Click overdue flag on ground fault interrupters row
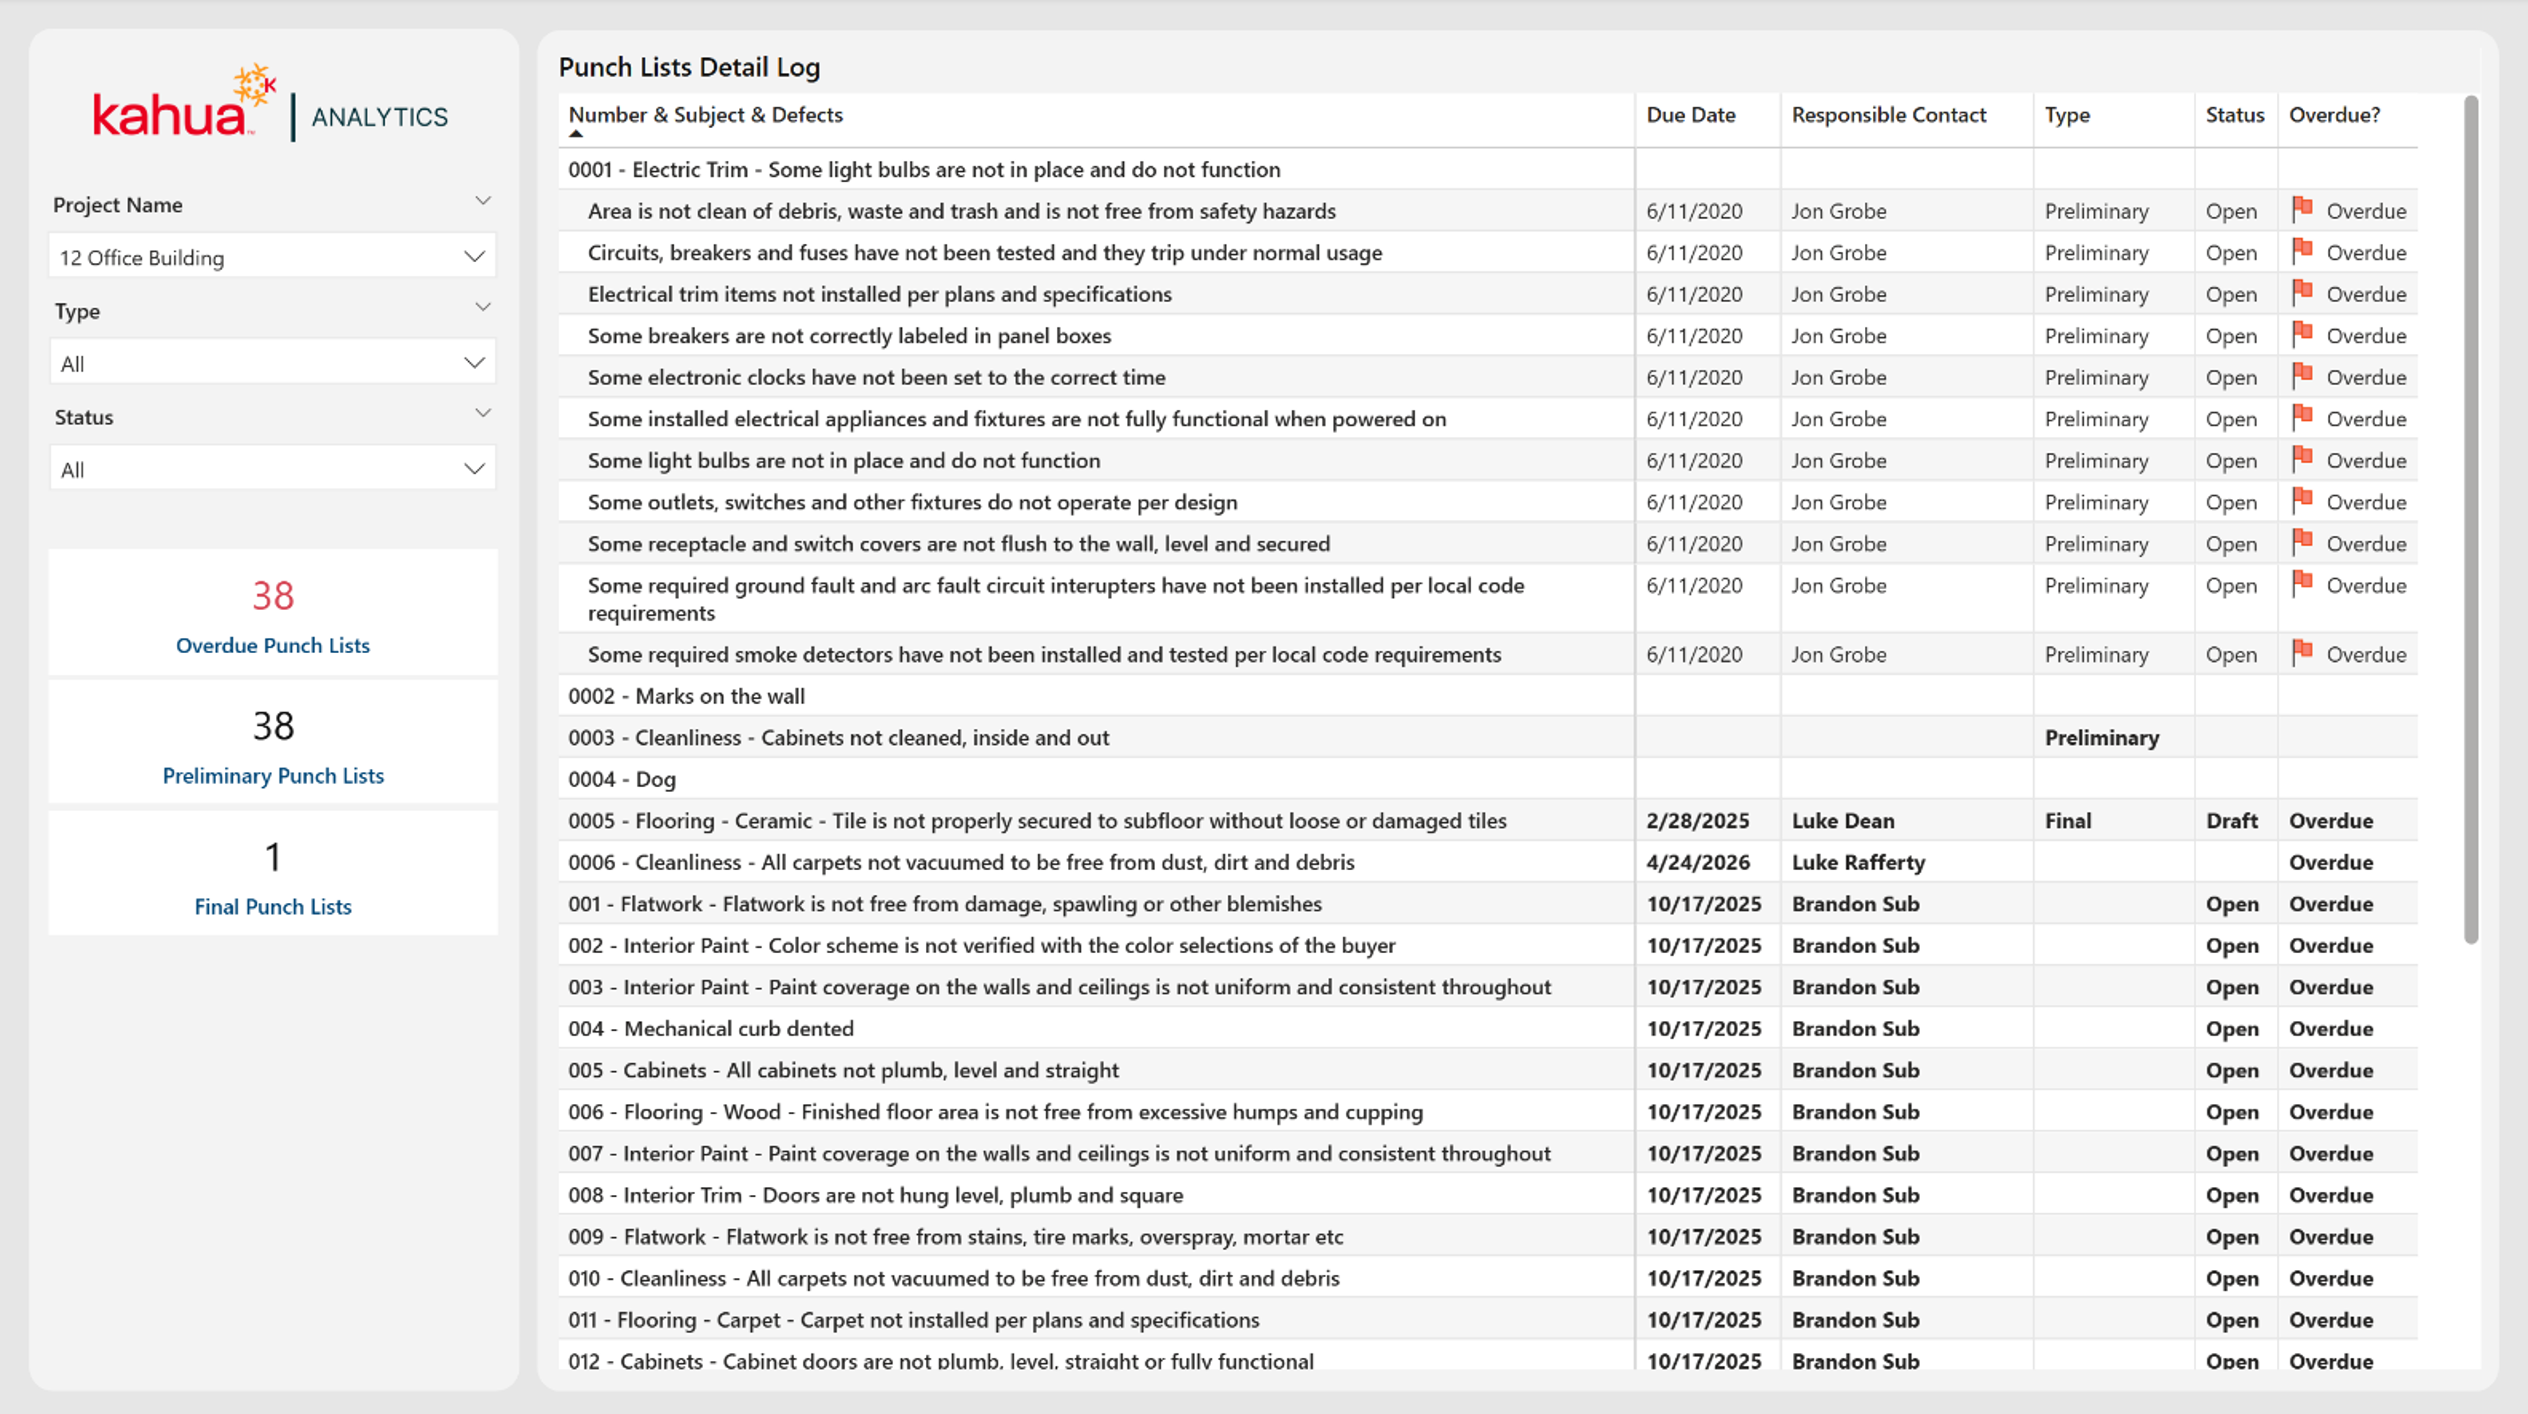This screenshot has height=1414, width=2528. (2302, 584)
